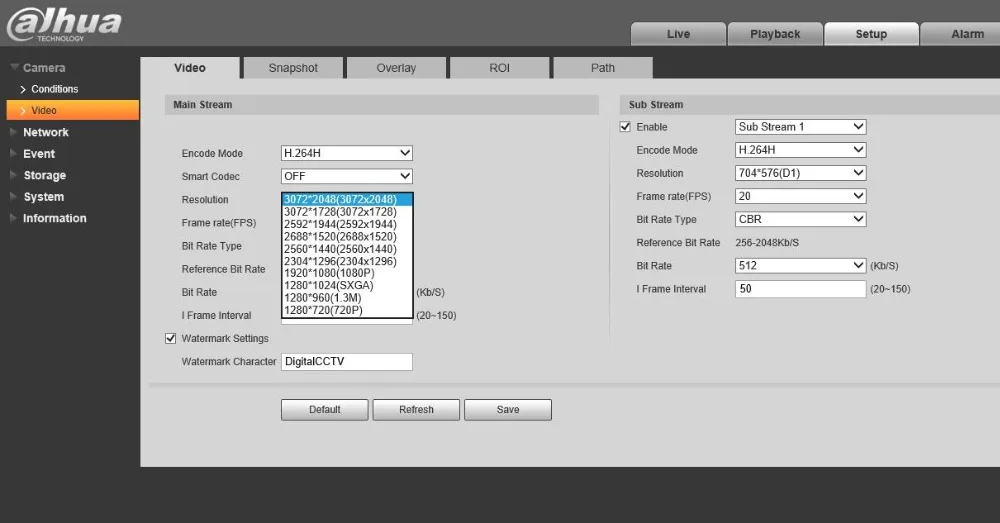Select the Video settings tab
Image resolution: width=1000 pixels, height=523 pixels.
click(x=190, y=68)
